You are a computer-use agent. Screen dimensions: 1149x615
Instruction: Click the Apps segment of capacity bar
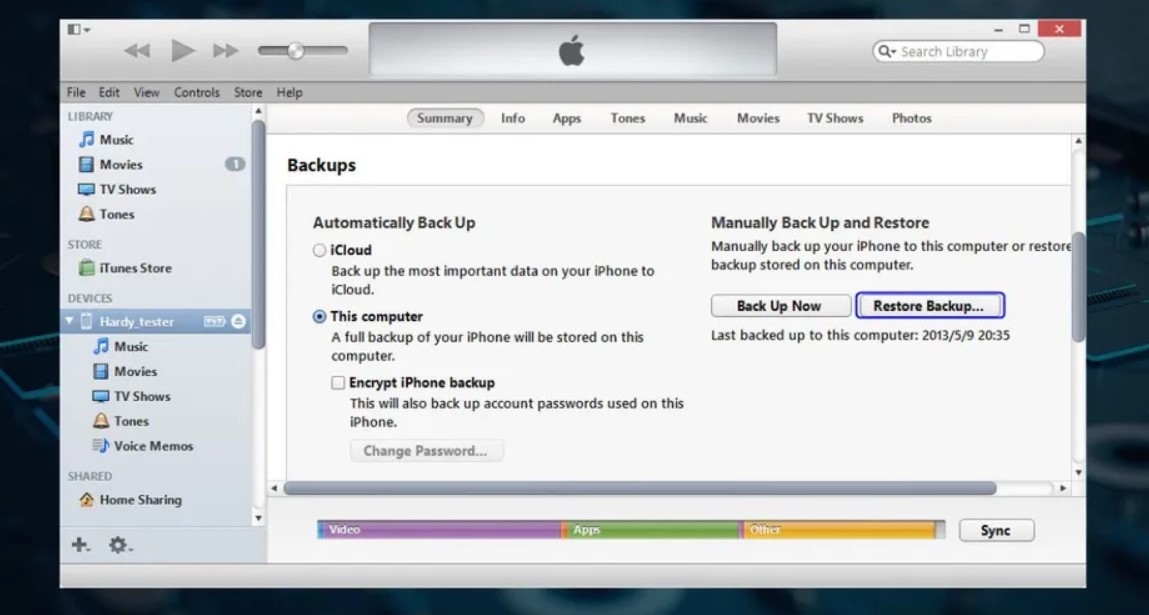653,529
